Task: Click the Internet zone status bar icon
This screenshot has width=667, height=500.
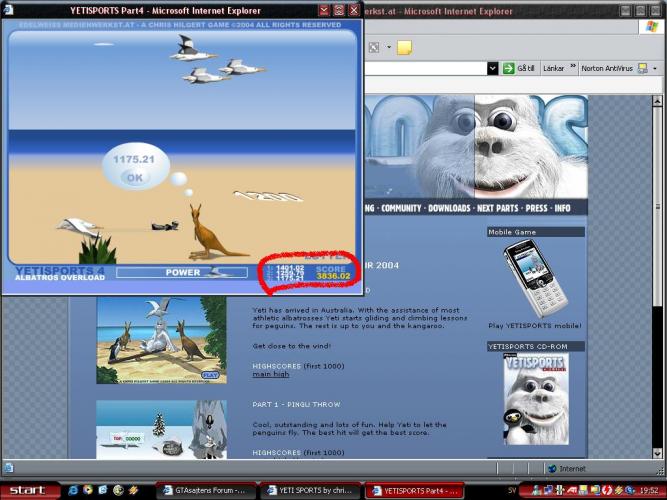Action: [552, 469]
